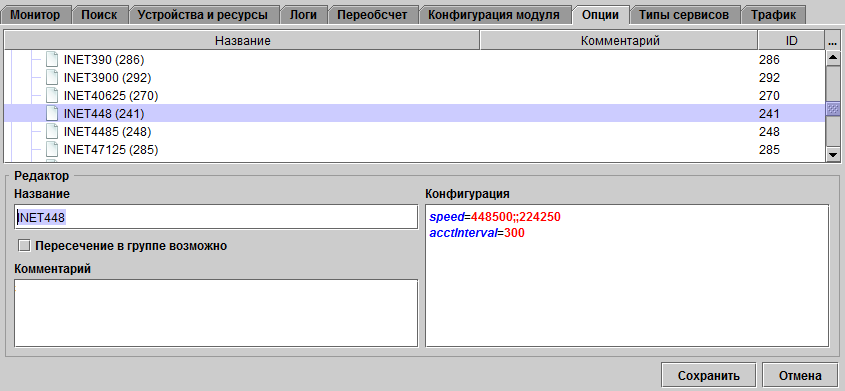Sort by the Комментарий column header
This screenshot has height=391, width=845.
(x=619, y=40)
